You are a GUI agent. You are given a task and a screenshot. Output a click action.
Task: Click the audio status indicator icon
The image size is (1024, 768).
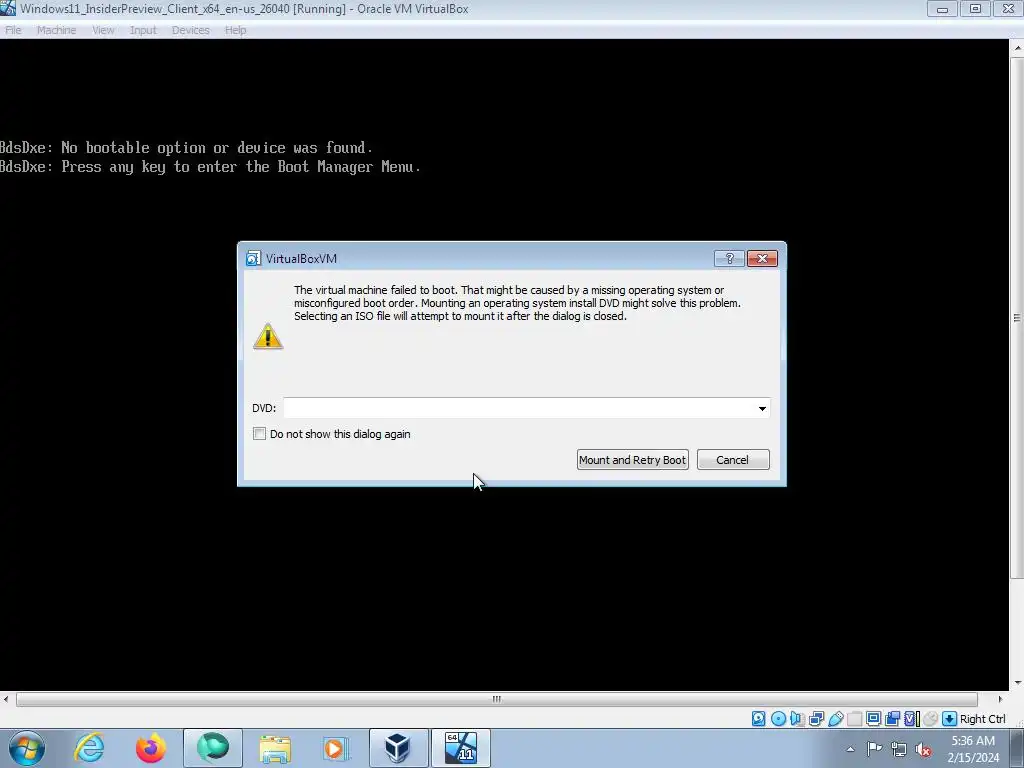click(797, 718)
